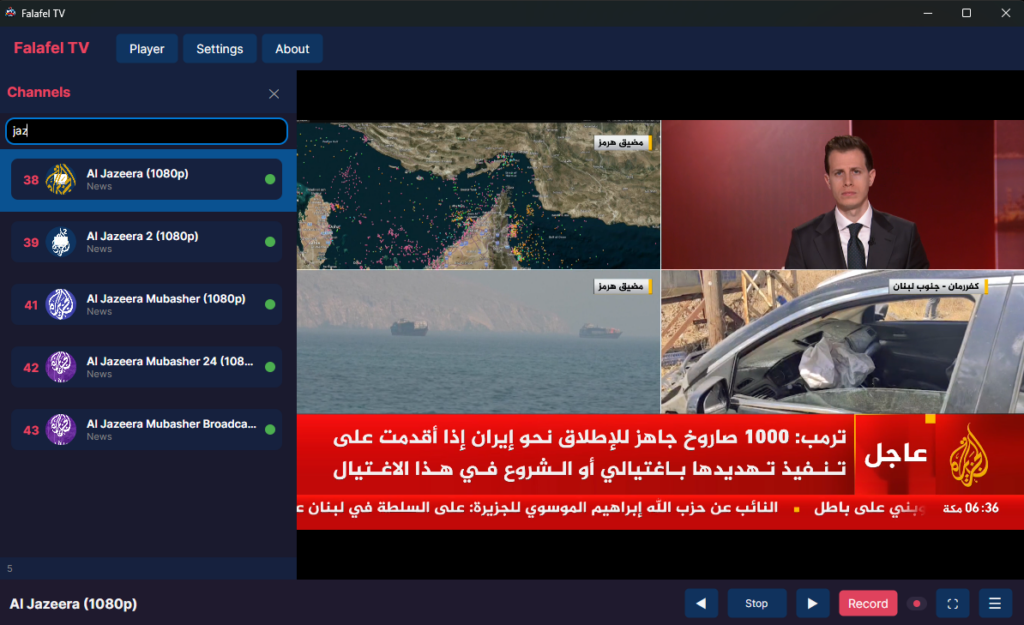Open the Player tab
Viewport: 1024px width, 625px height.
(147, 49)
